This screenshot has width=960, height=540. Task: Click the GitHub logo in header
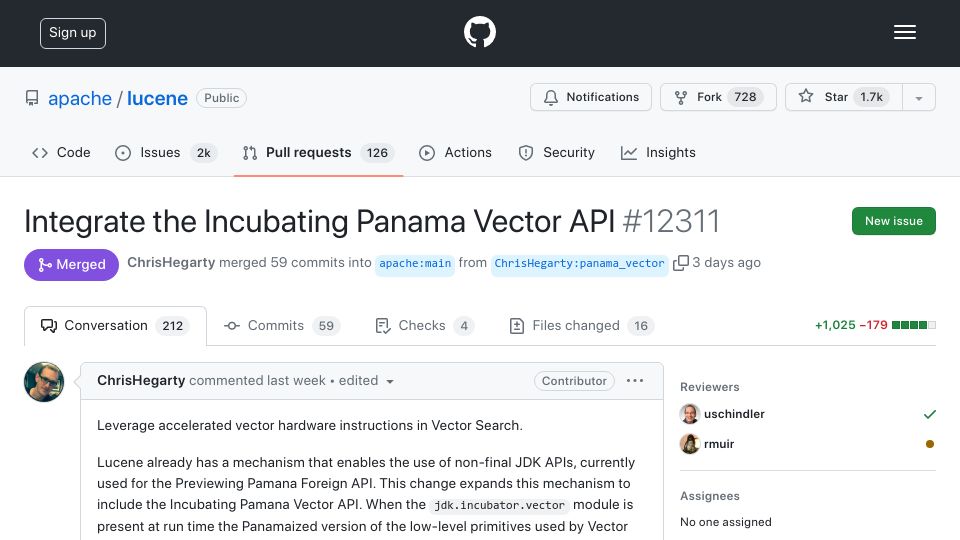tap(479, 32)
